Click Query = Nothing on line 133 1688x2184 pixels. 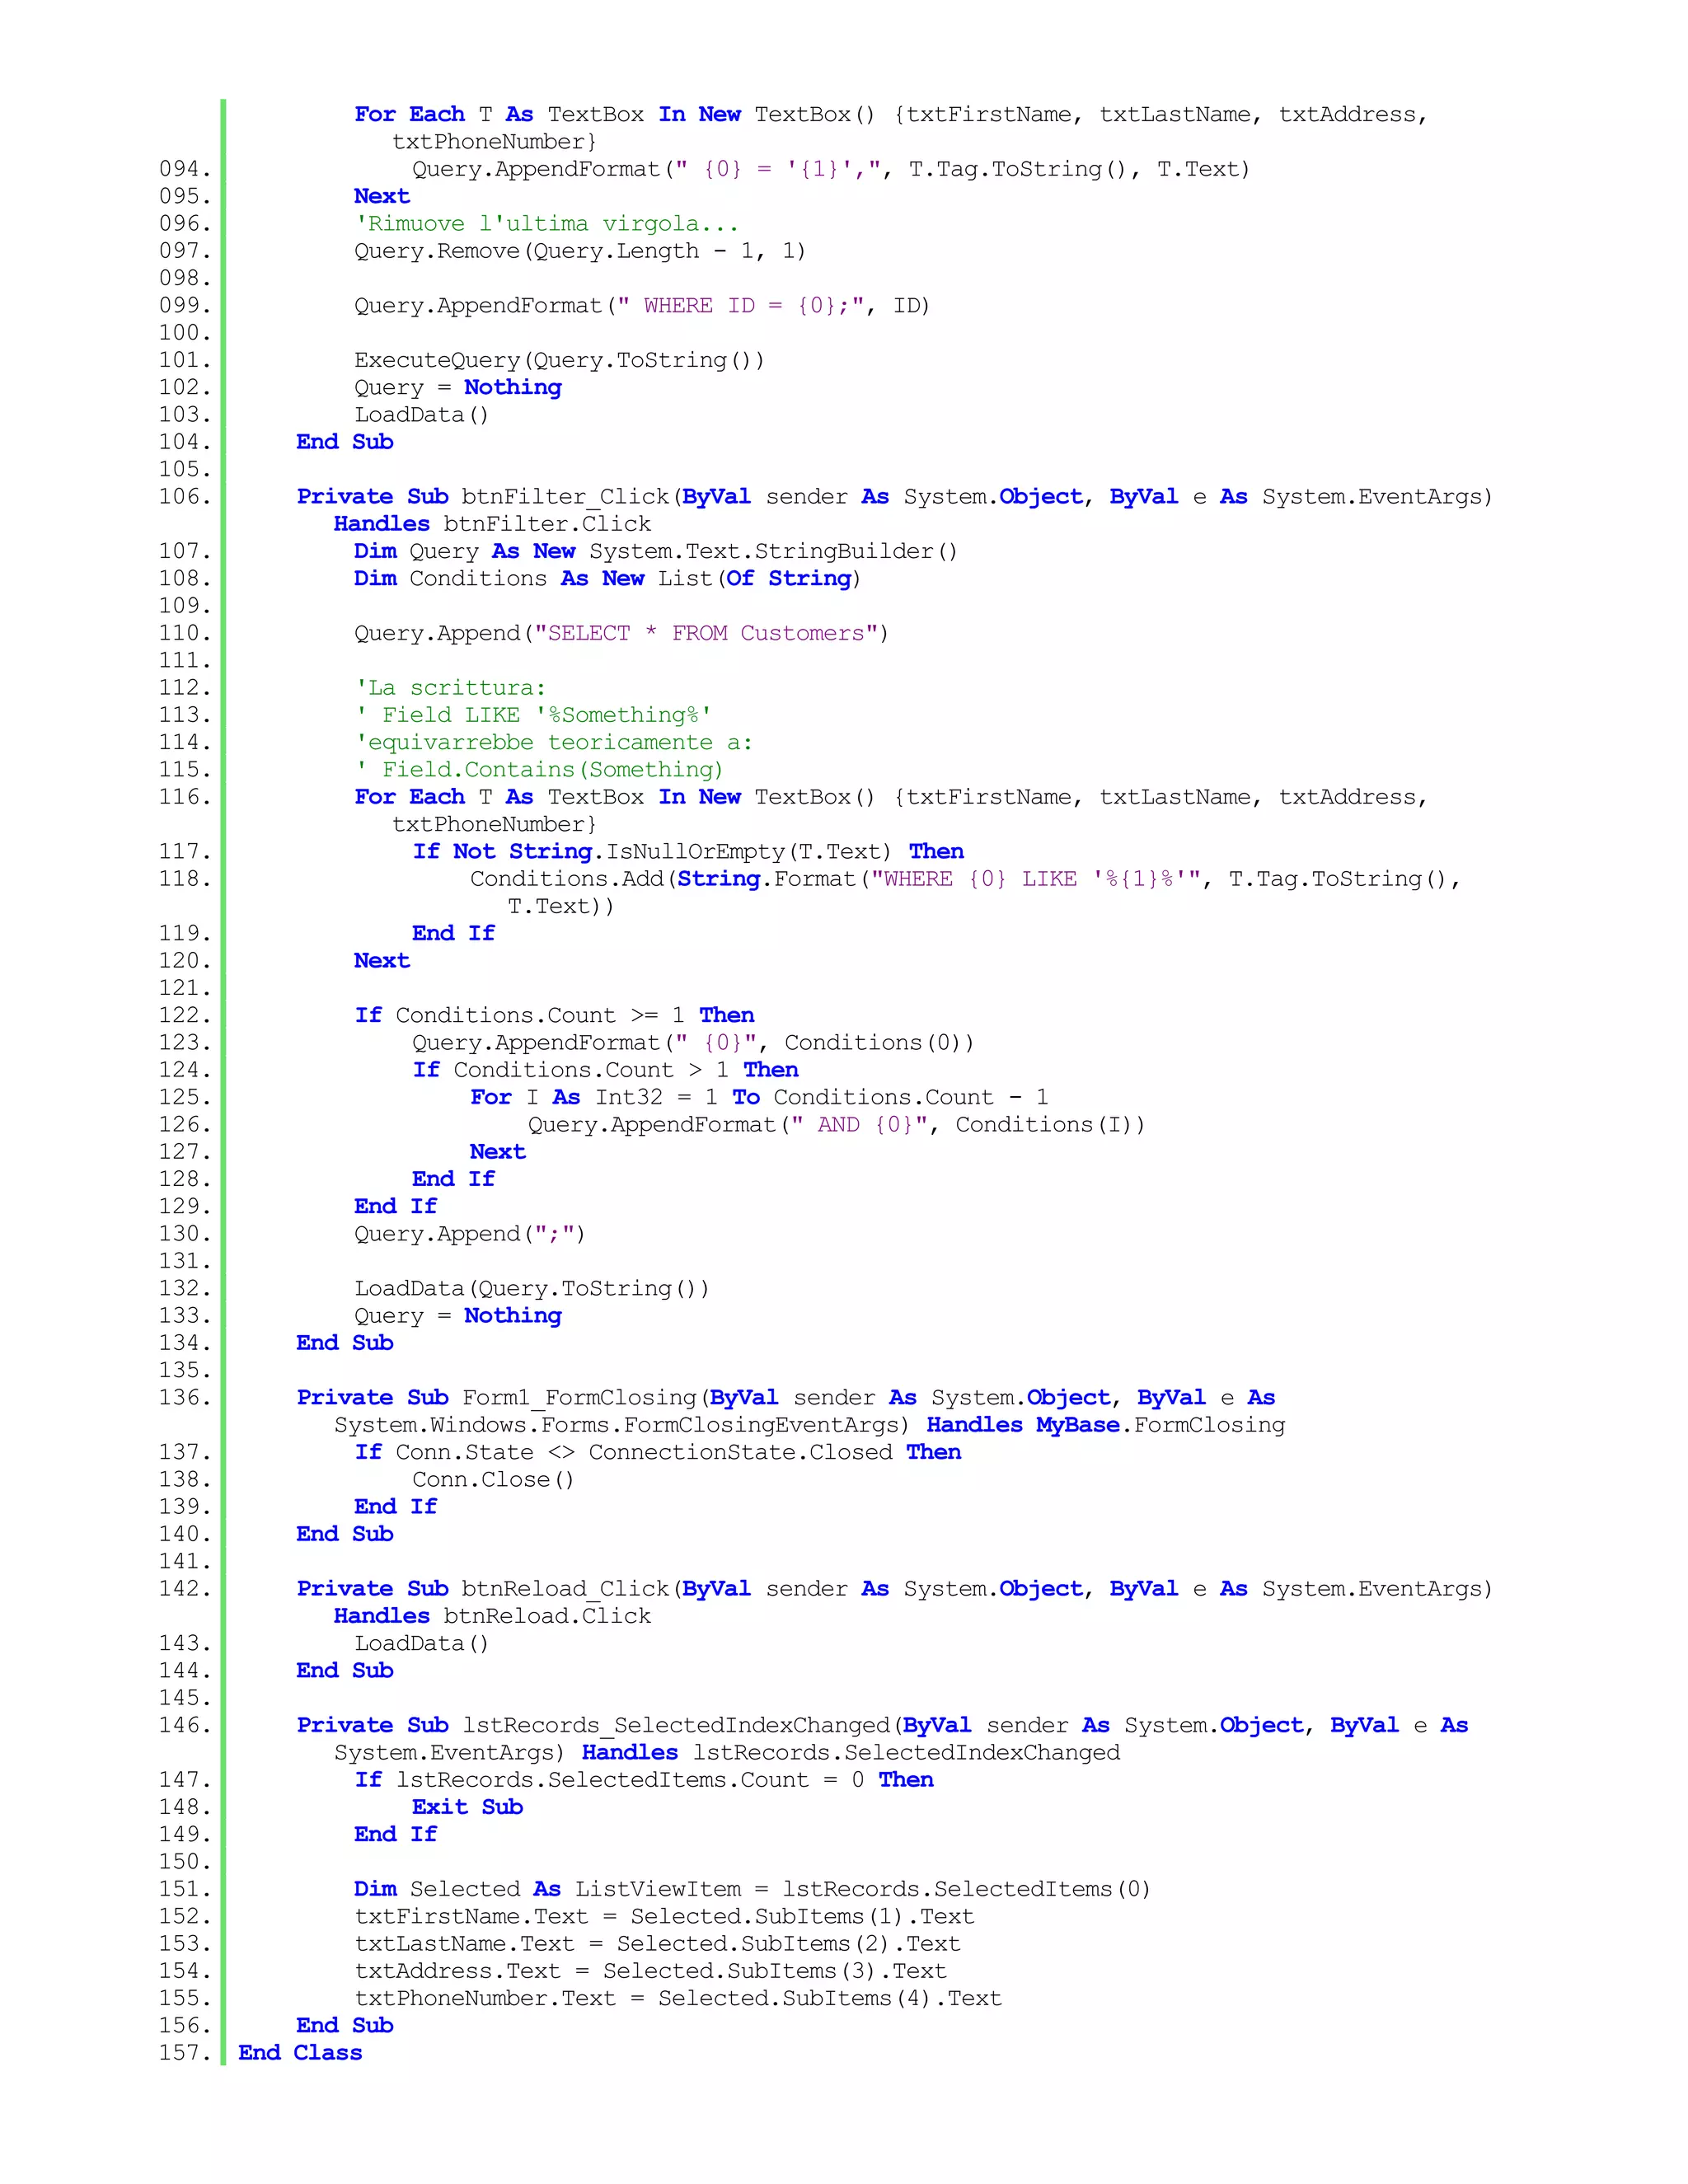(458, 1316)
